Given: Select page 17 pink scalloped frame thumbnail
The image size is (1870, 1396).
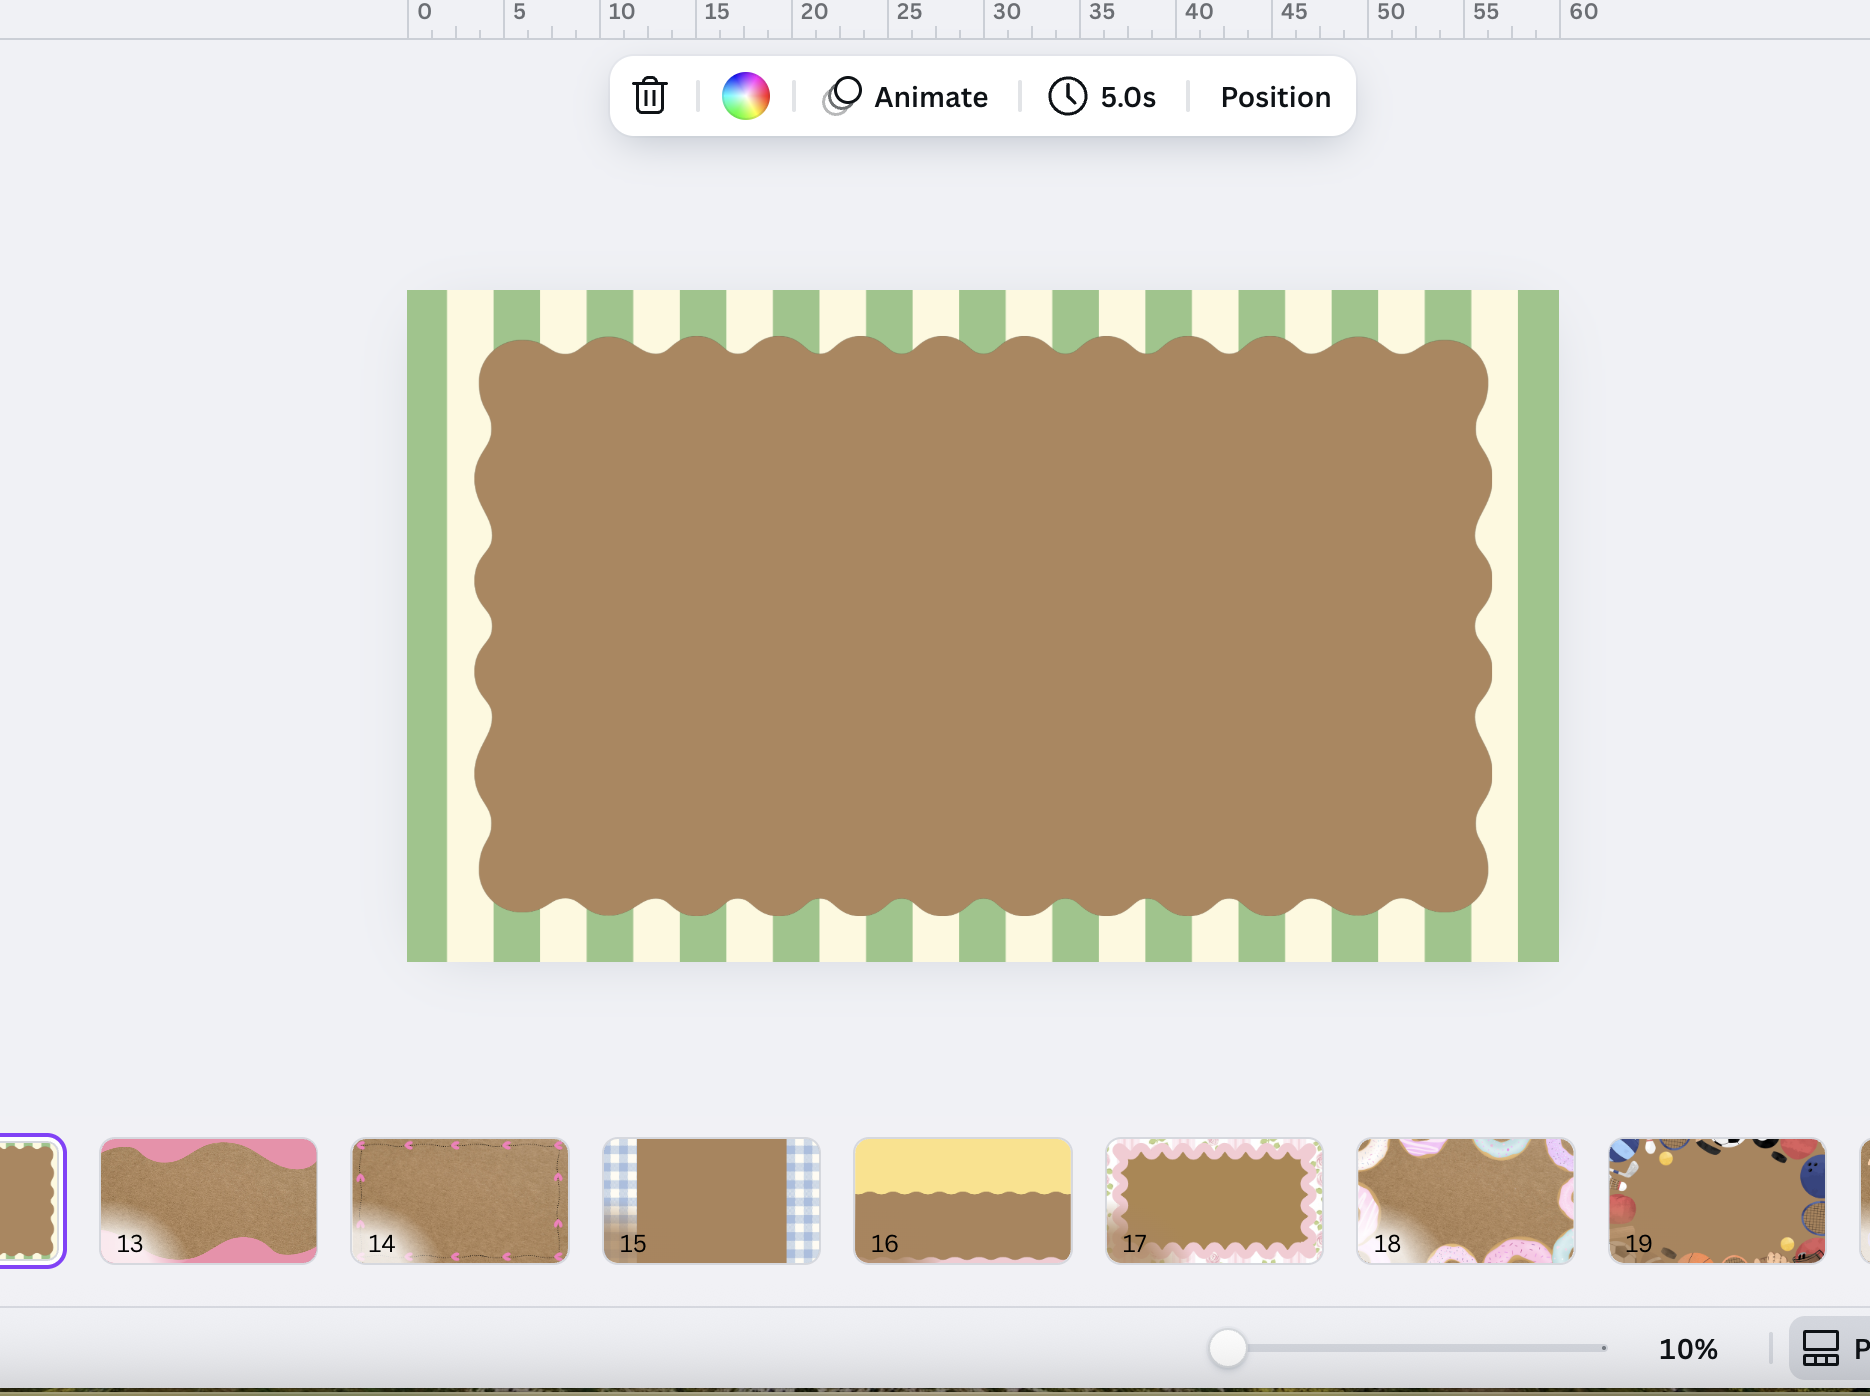Looking at the screenshot, I should coord(1214,1200).
